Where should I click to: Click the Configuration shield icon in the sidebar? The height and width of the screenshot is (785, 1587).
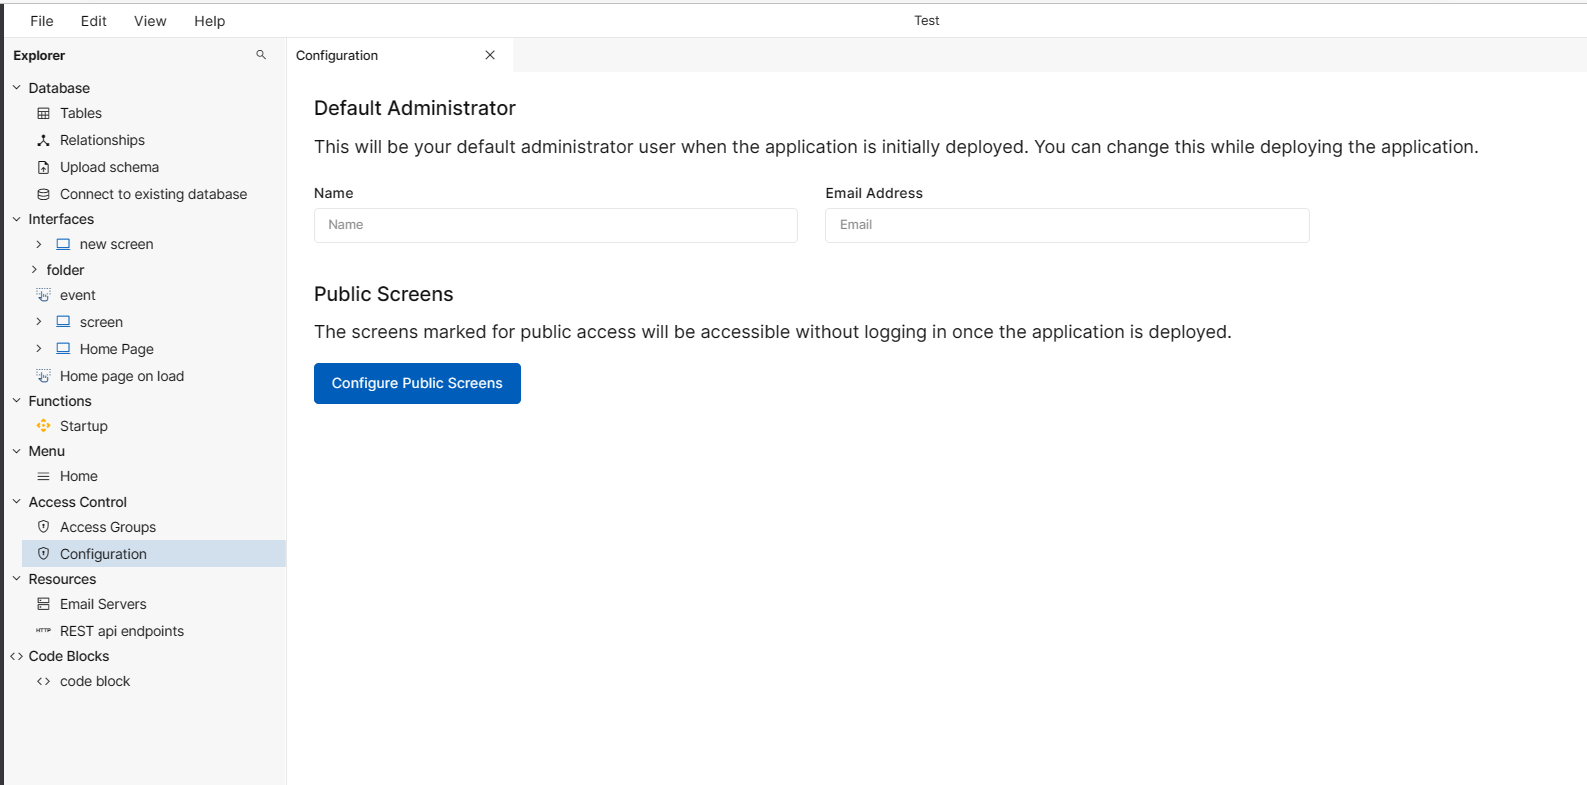[x=43, y=554]
